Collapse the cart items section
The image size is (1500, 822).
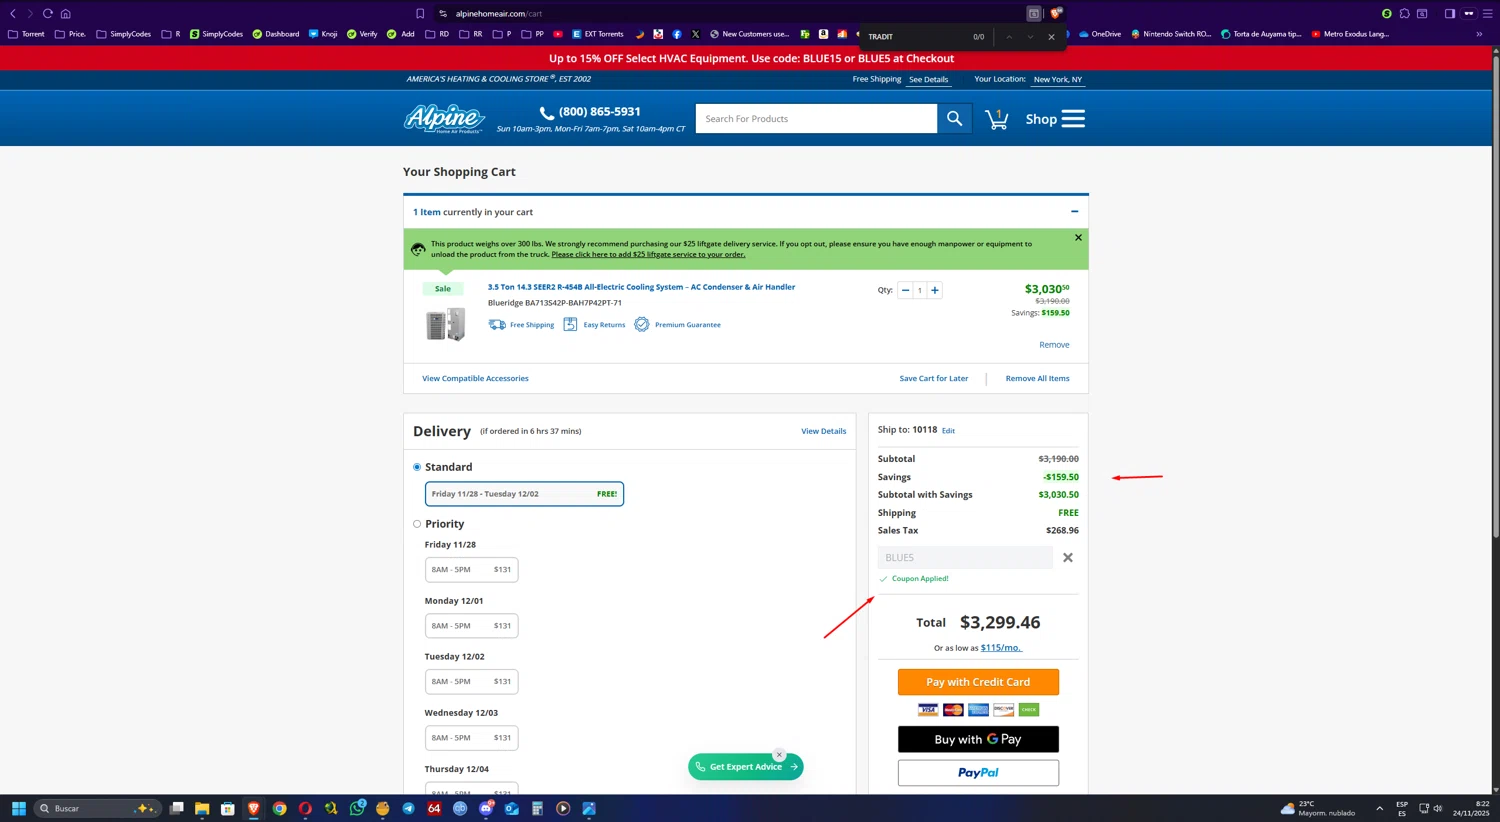pos(1074,212)
